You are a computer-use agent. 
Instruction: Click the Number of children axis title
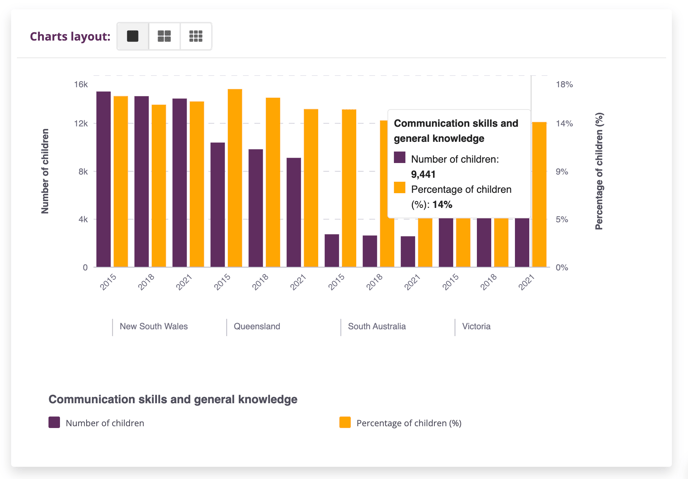click(45, 171)
